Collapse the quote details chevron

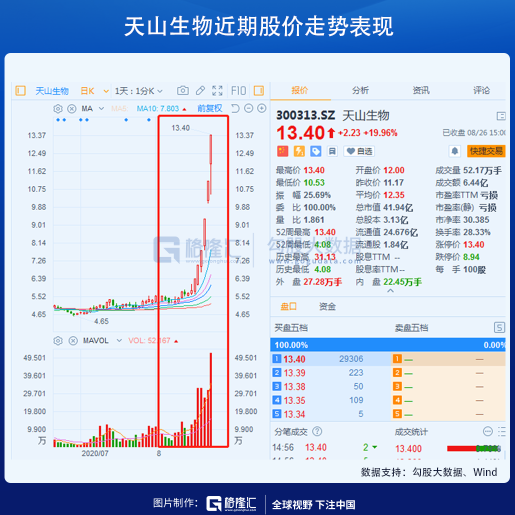391,291
